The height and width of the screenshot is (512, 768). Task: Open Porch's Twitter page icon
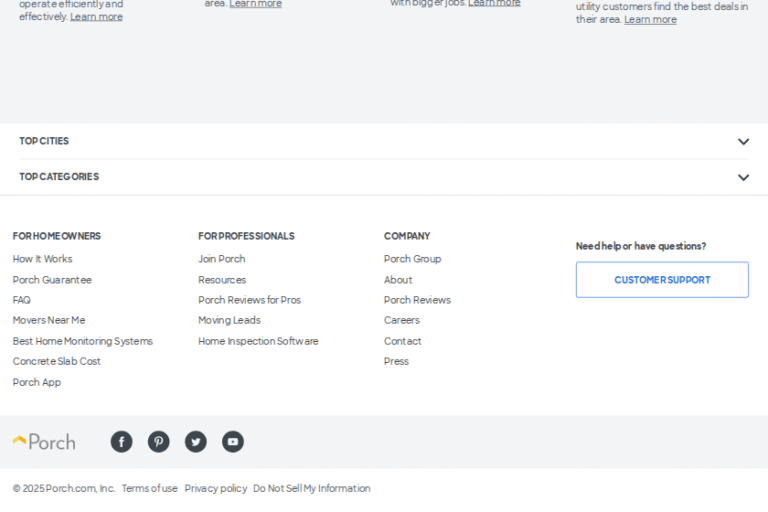pyautogui.click(x=196, y=442)
